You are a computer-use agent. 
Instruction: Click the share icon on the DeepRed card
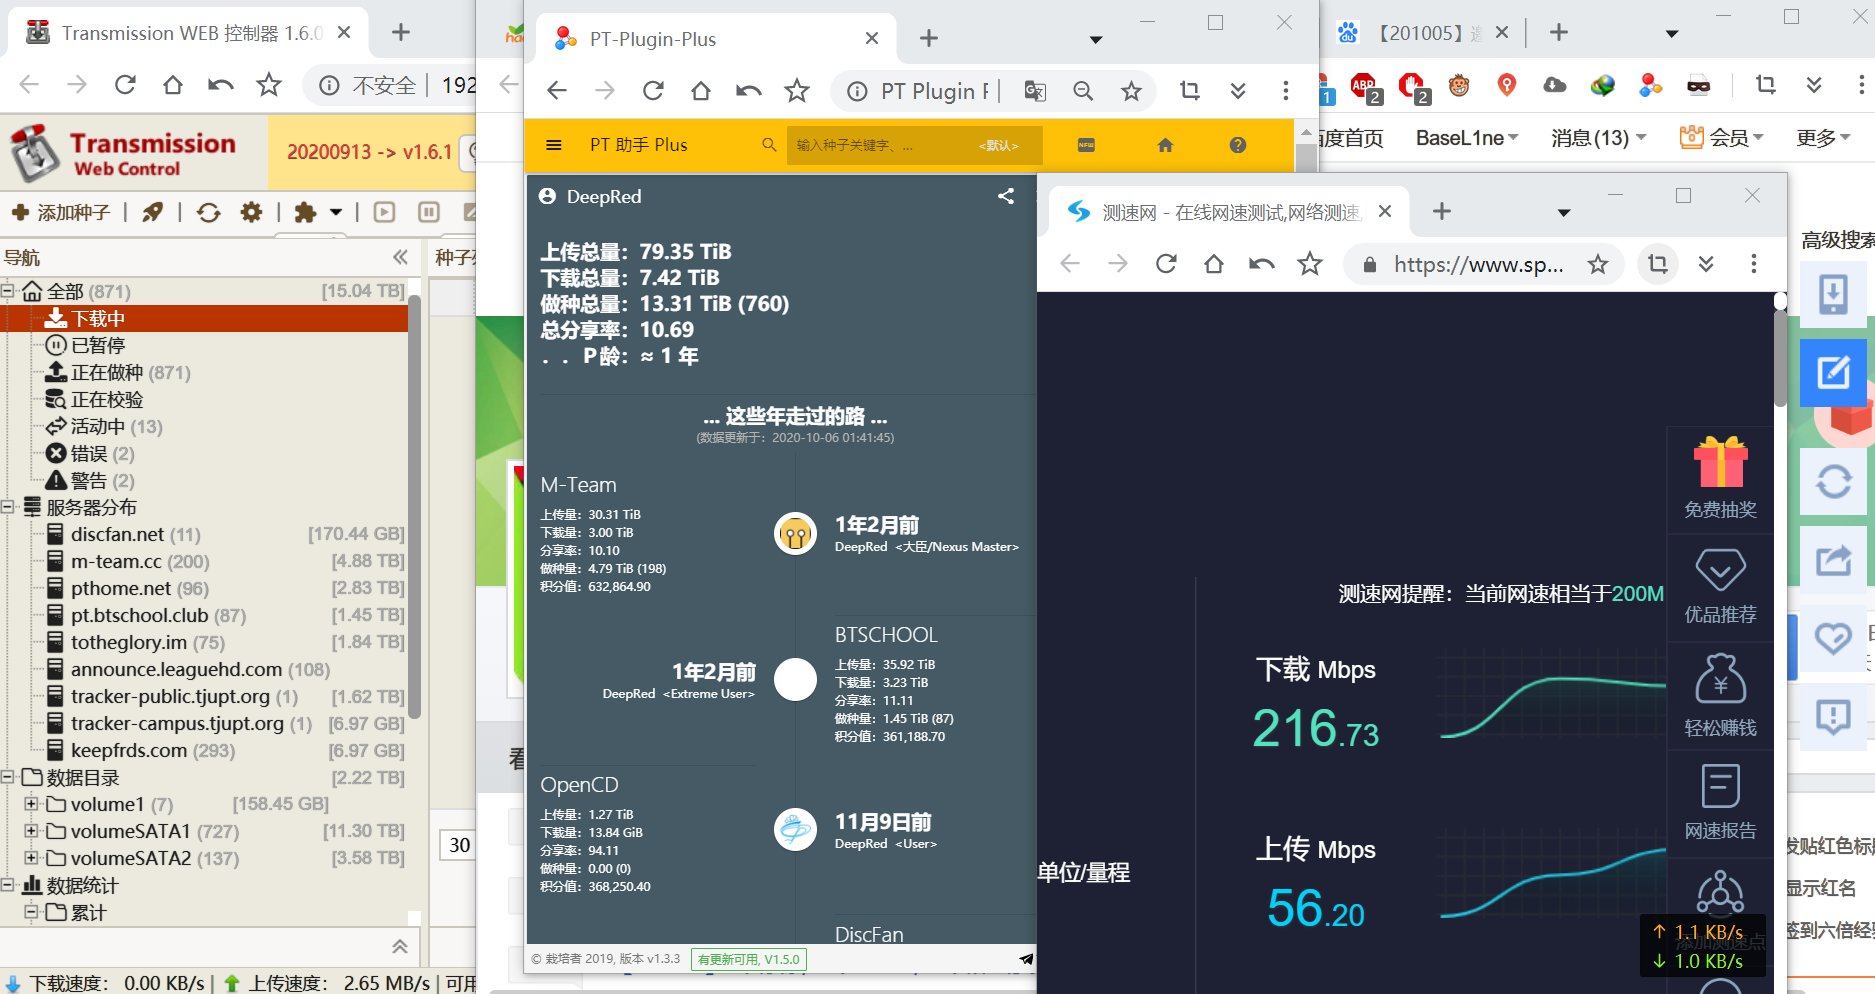point(1006,196)
